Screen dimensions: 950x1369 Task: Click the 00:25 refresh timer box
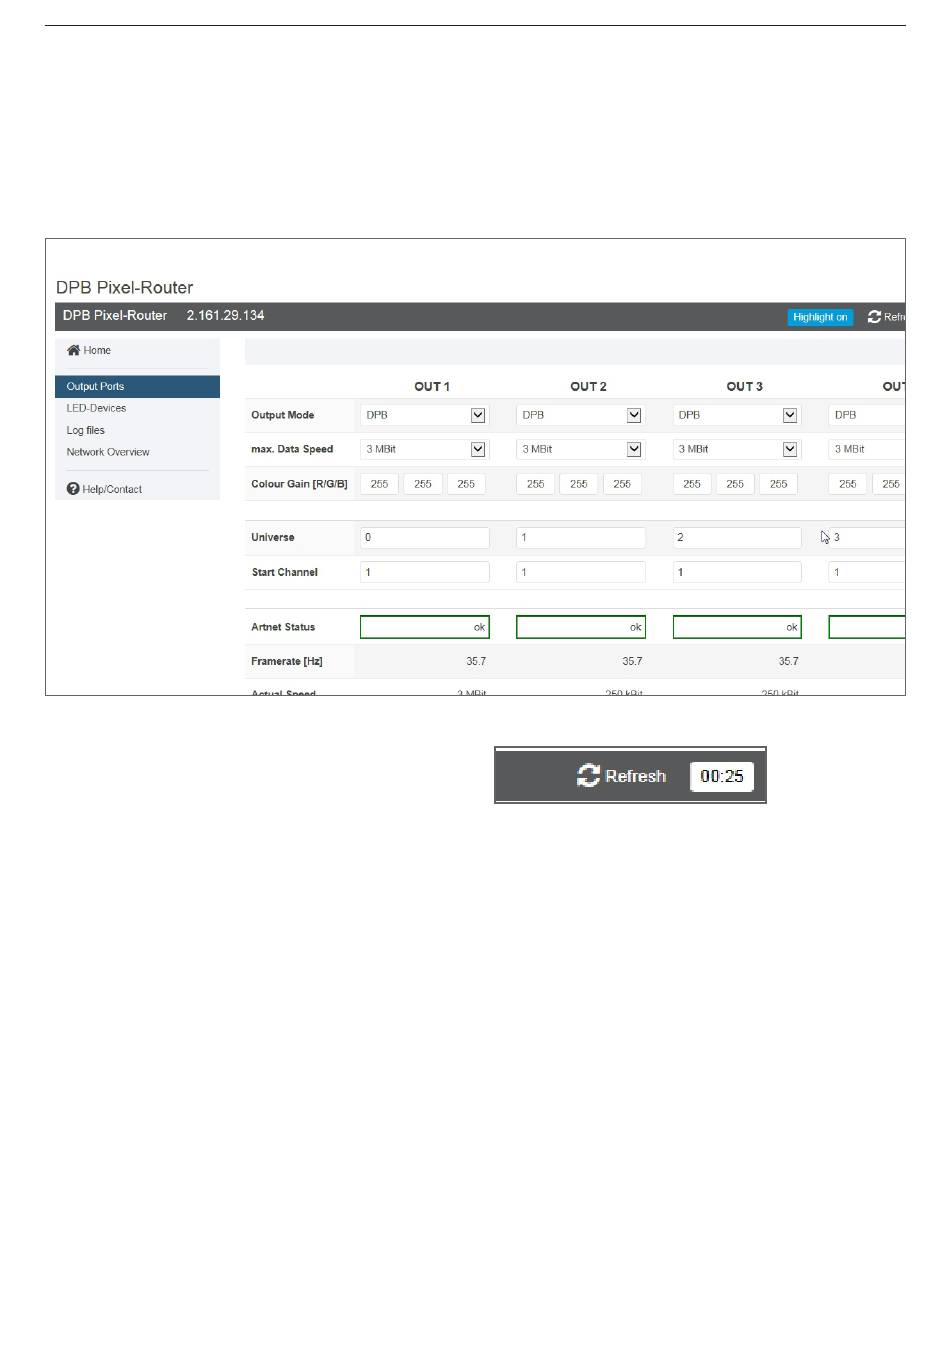[x=722, y=776]
